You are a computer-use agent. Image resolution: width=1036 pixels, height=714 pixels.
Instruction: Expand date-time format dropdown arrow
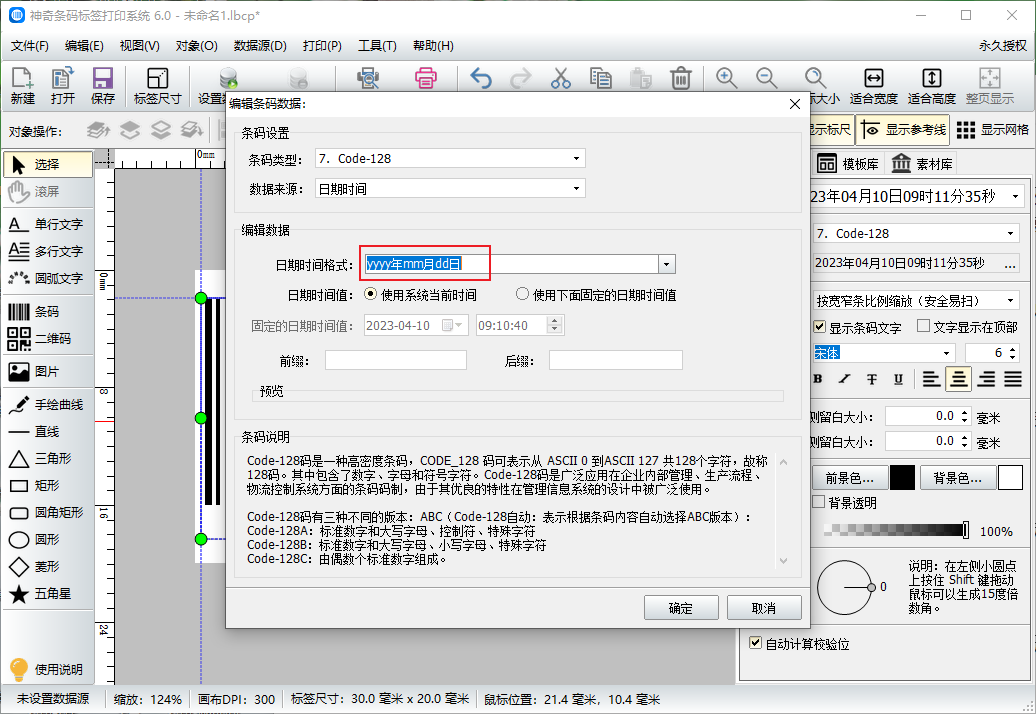point(667,264)
